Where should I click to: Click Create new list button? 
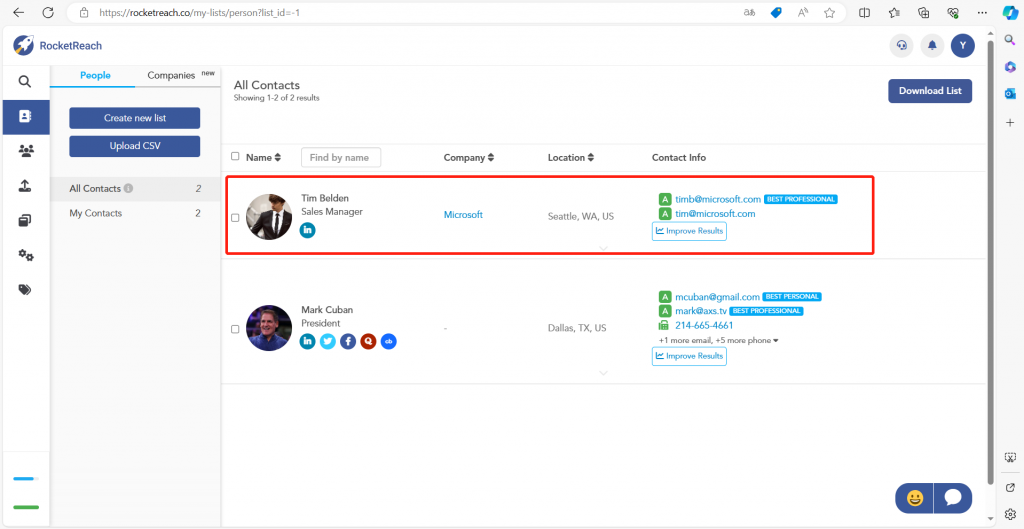point(135,118)
